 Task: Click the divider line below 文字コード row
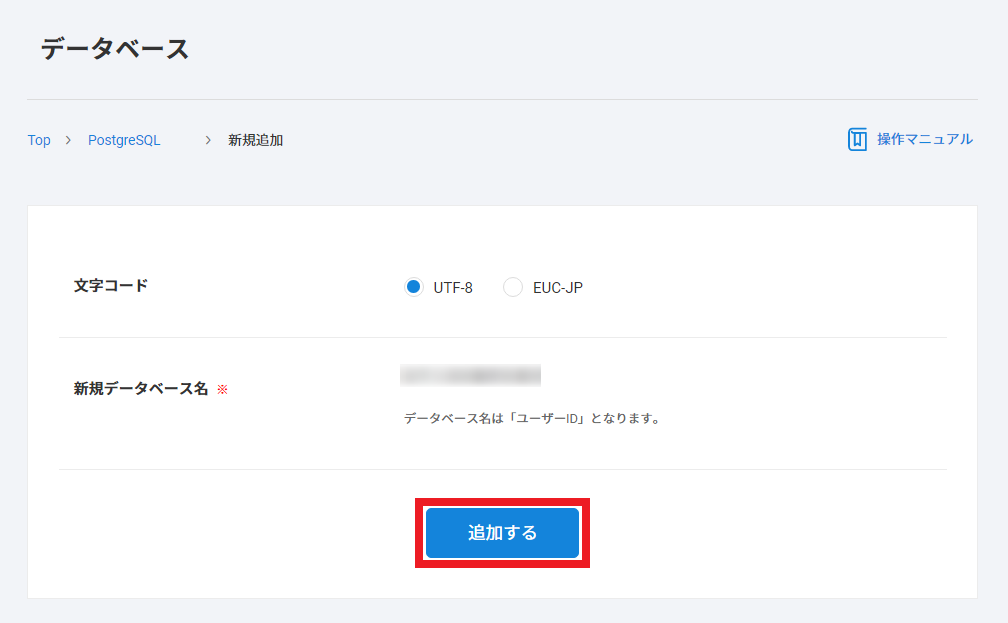pyautogui.click(x=502, y=337)
